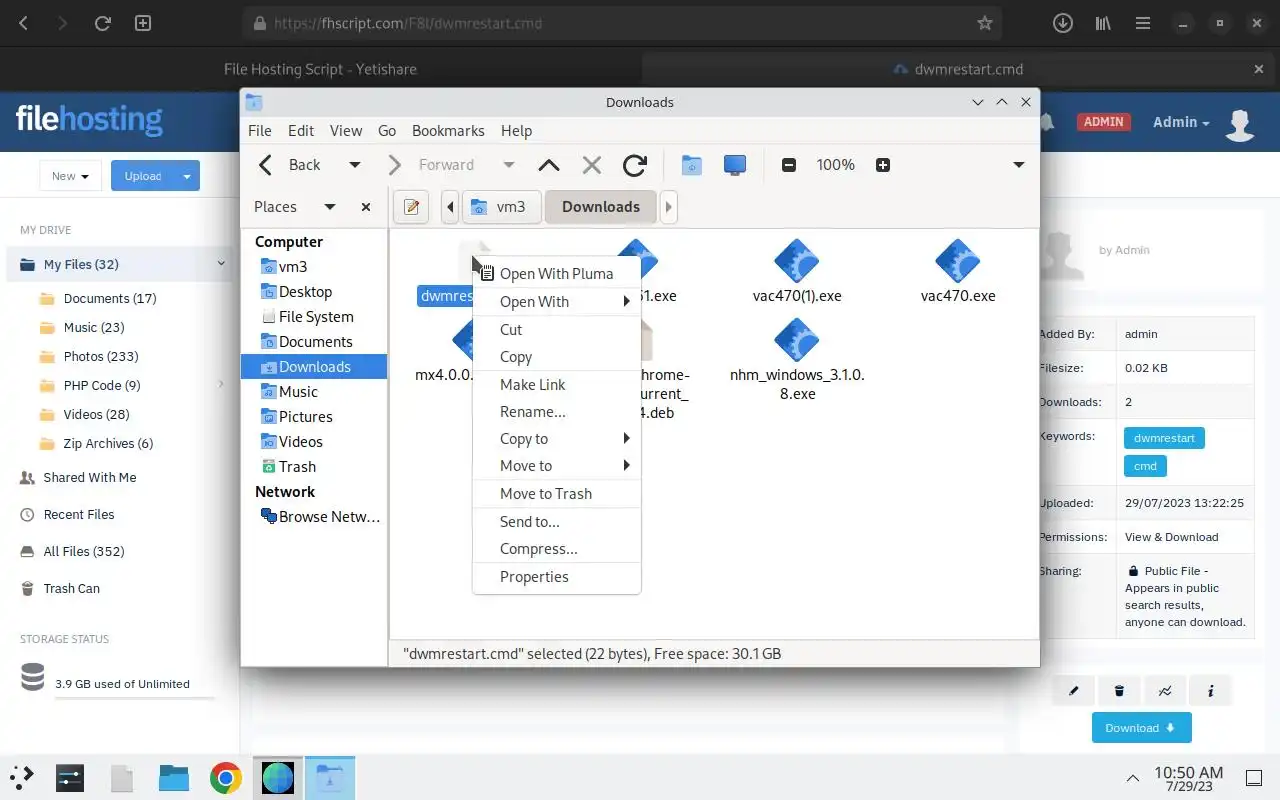Open the Computer toolbar icon
This screenshot has width=1280, height=800.
[735, 165]
